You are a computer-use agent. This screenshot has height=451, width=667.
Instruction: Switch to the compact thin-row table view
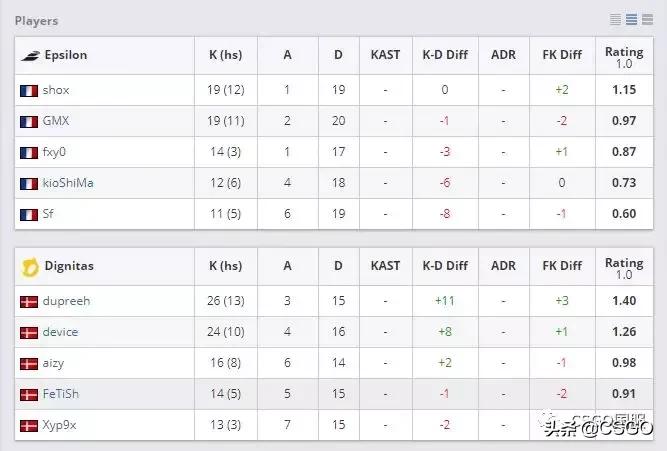(616, 20)
